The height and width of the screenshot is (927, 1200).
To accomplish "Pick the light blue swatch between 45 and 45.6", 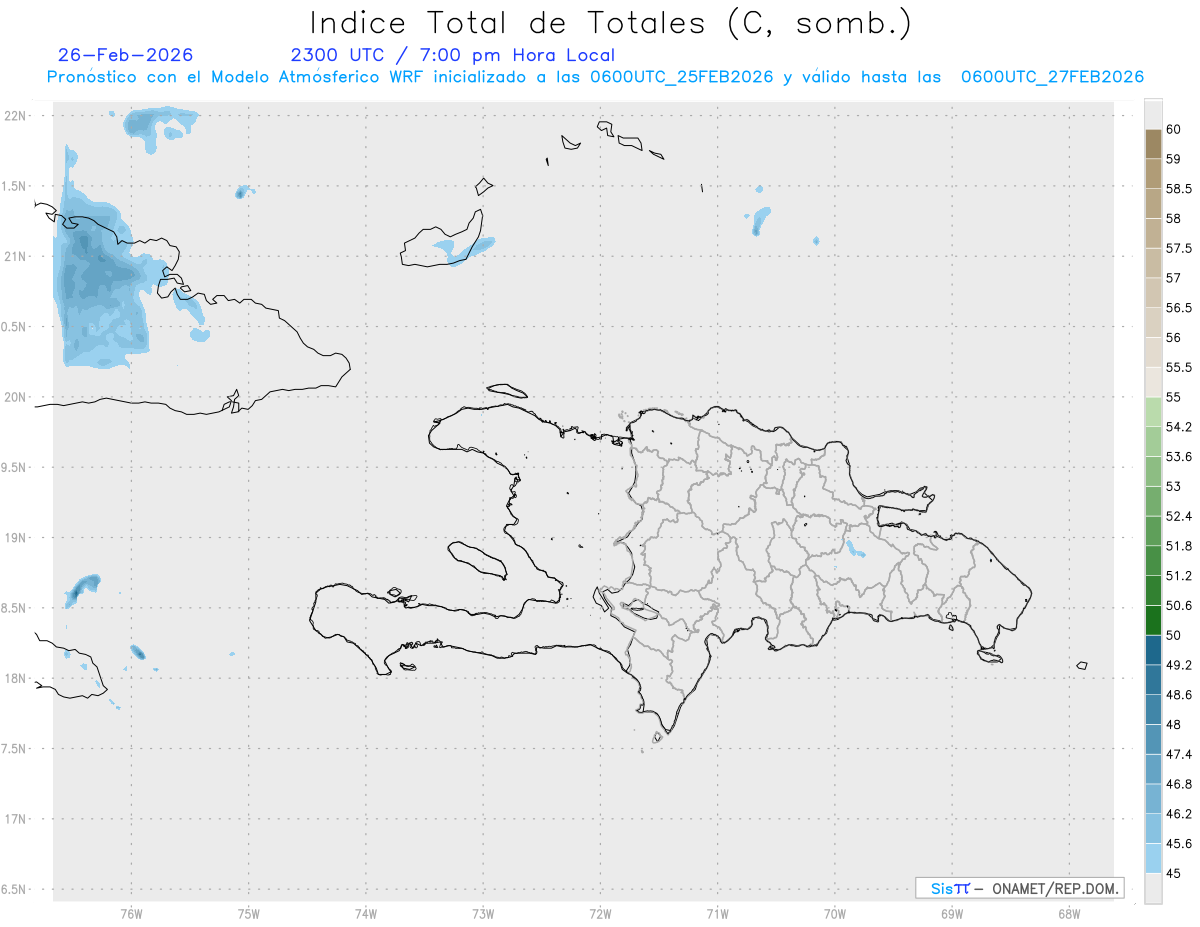I will point(1153,859).
